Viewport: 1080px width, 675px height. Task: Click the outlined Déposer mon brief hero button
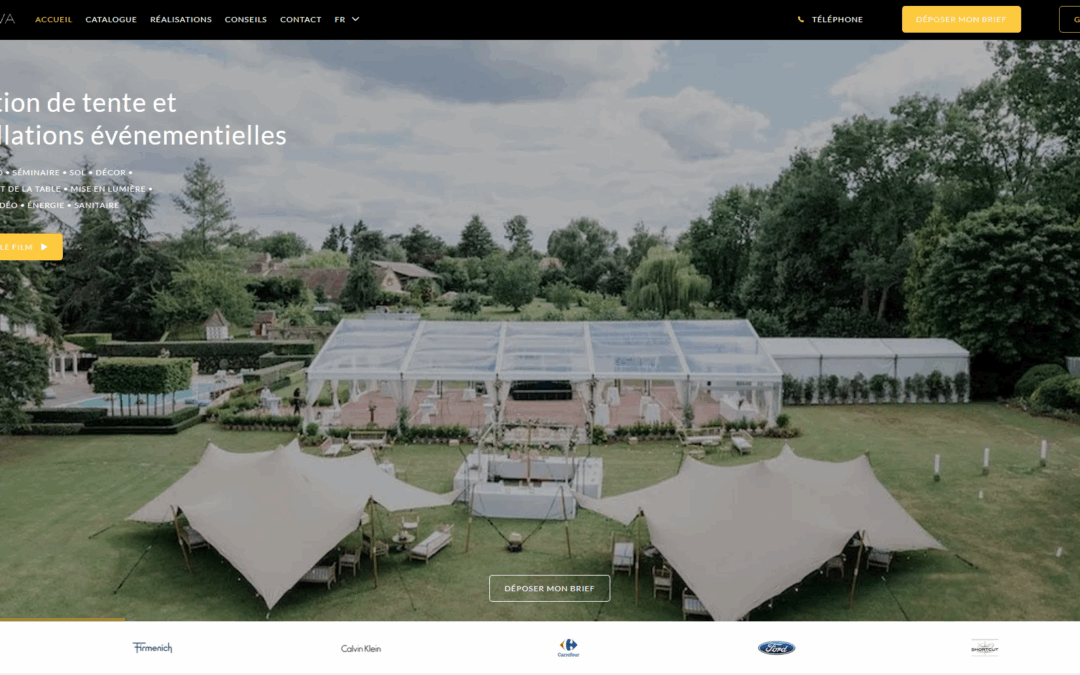549,588
